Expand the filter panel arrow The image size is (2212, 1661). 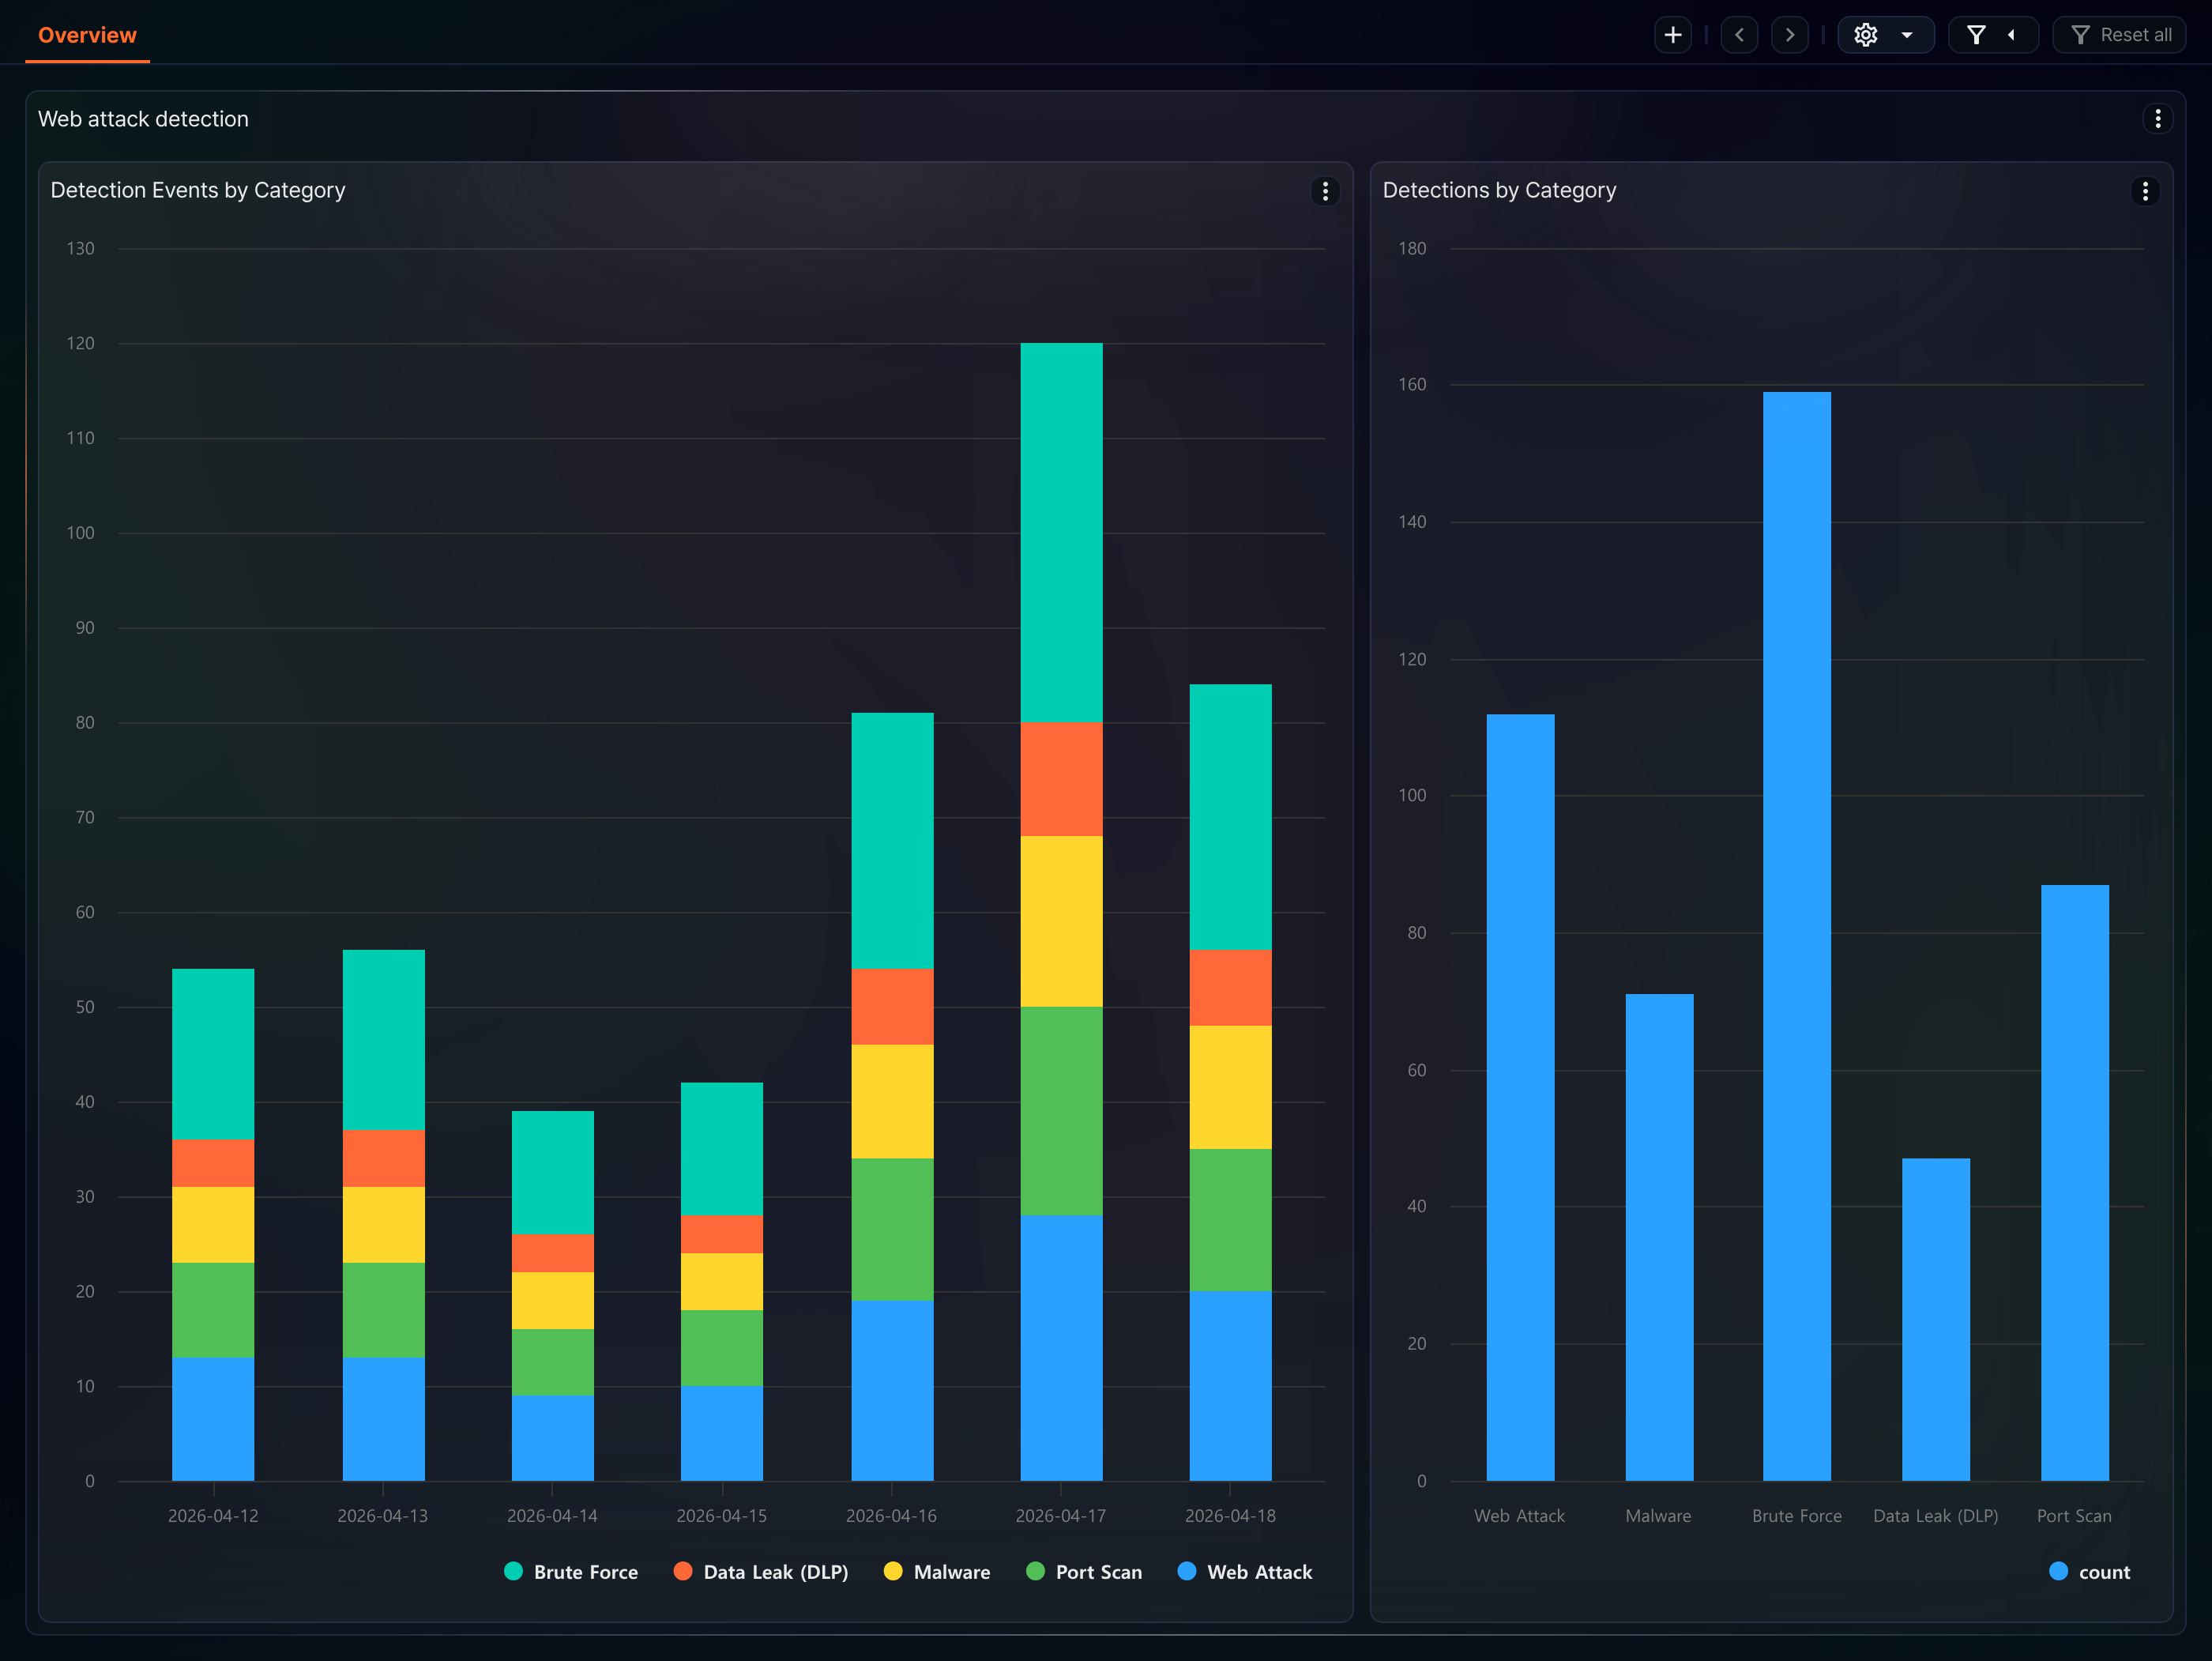click(x=2011, y=35)
